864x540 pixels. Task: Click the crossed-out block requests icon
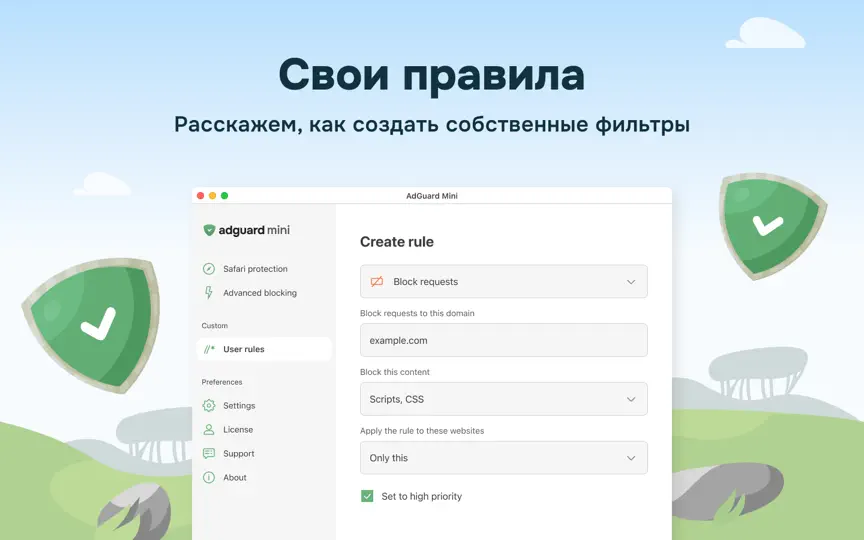click(x=377, y=282)
